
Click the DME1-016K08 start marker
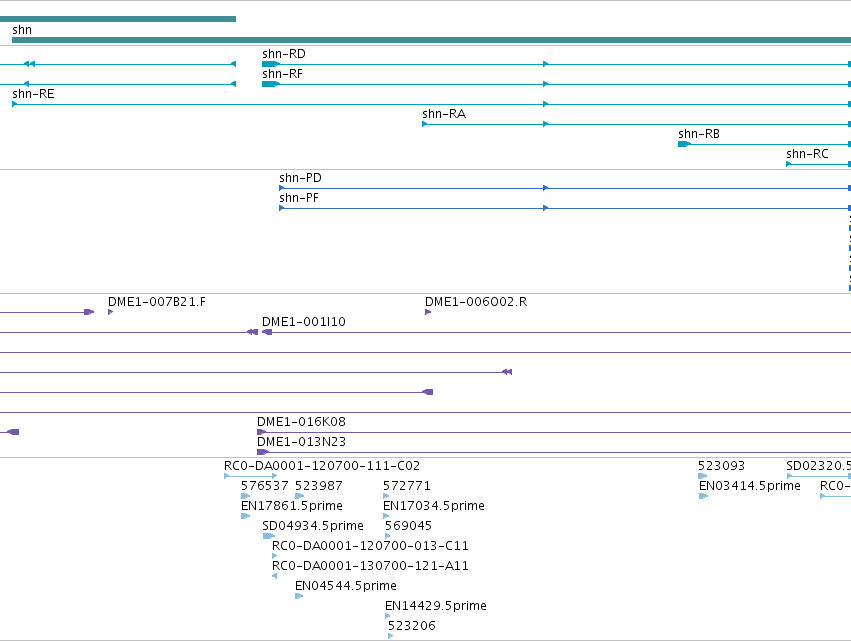pyautogui.click(x=261, y=433)
